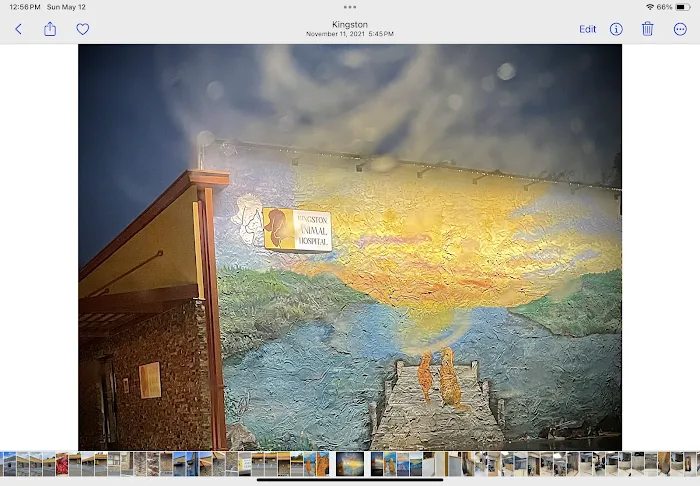The width and height of the screenshot is (700, 486).
Task: Tap the clock showing 12:56 PM
Action: coord(25,7)
